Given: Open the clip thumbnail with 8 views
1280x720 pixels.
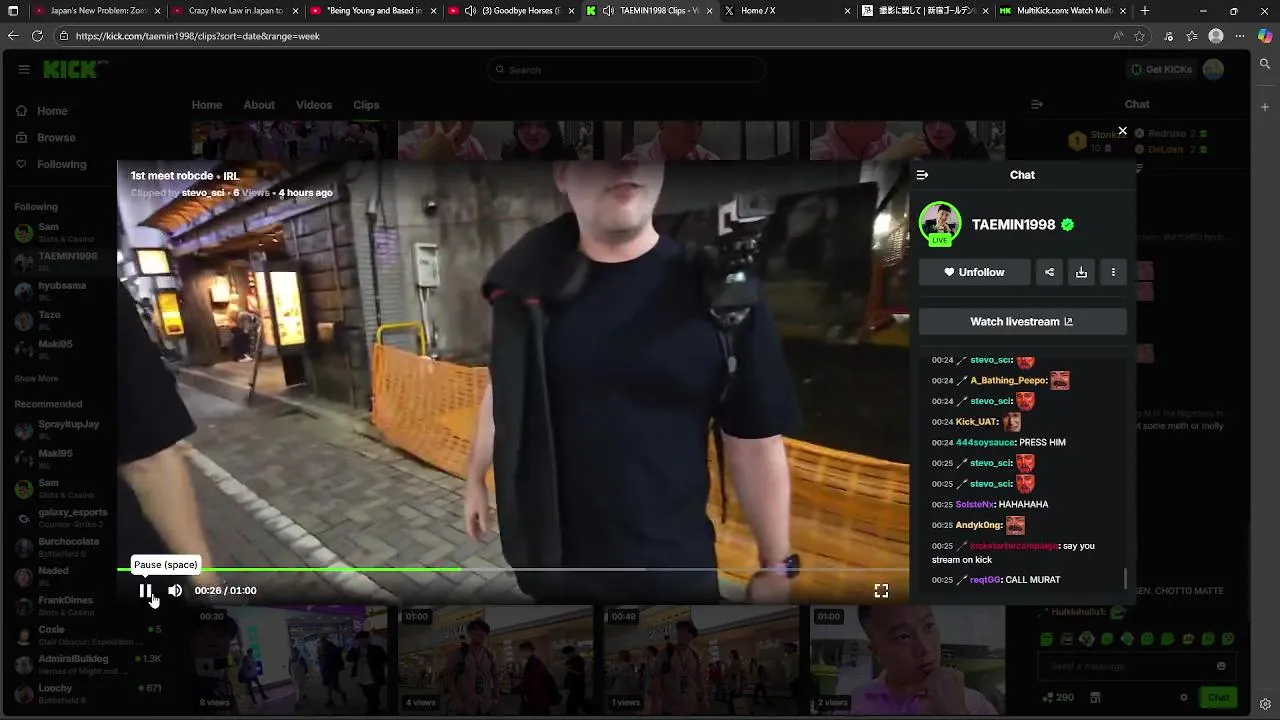Looking at the screenshot, I should (290, 660).
